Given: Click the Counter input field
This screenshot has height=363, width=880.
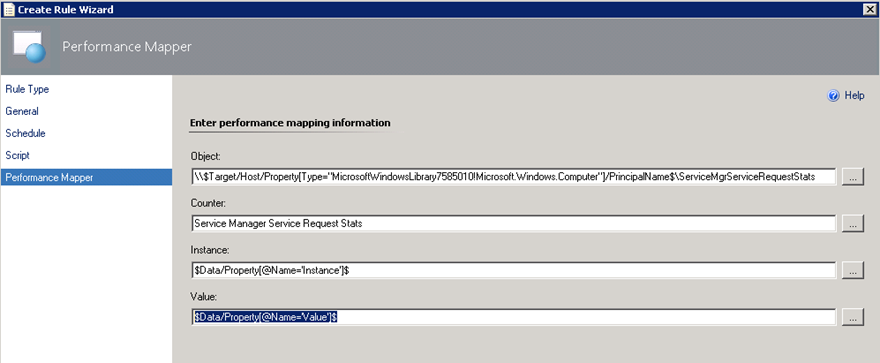Looking at the screenshot, I should click(x=514, y=223).
